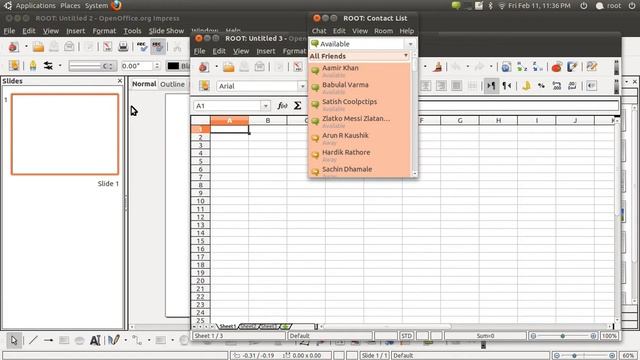Toggle Right-To-Left text direction
This screenshot has width=640, height=360.
click(507, 86)
